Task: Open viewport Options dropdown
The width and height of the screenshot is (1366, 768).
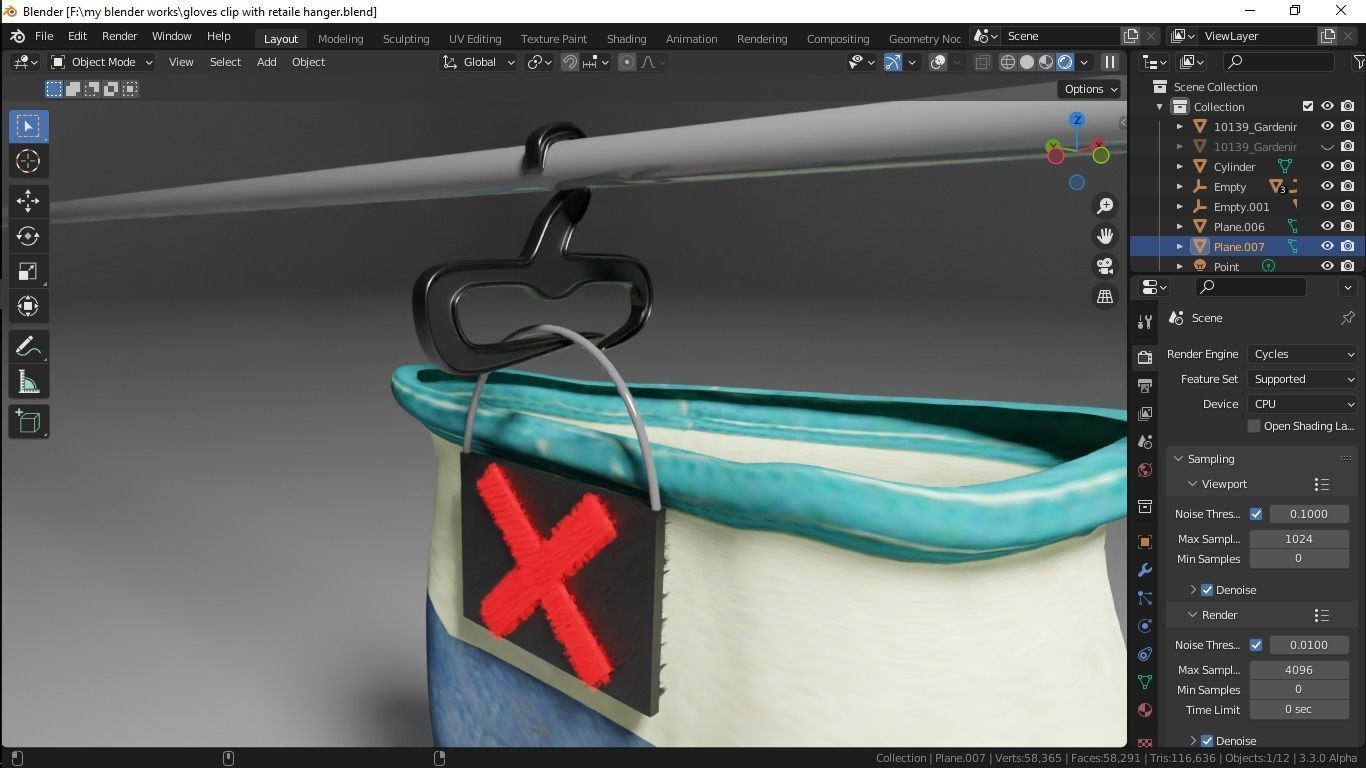Action: coord(1091,89)
